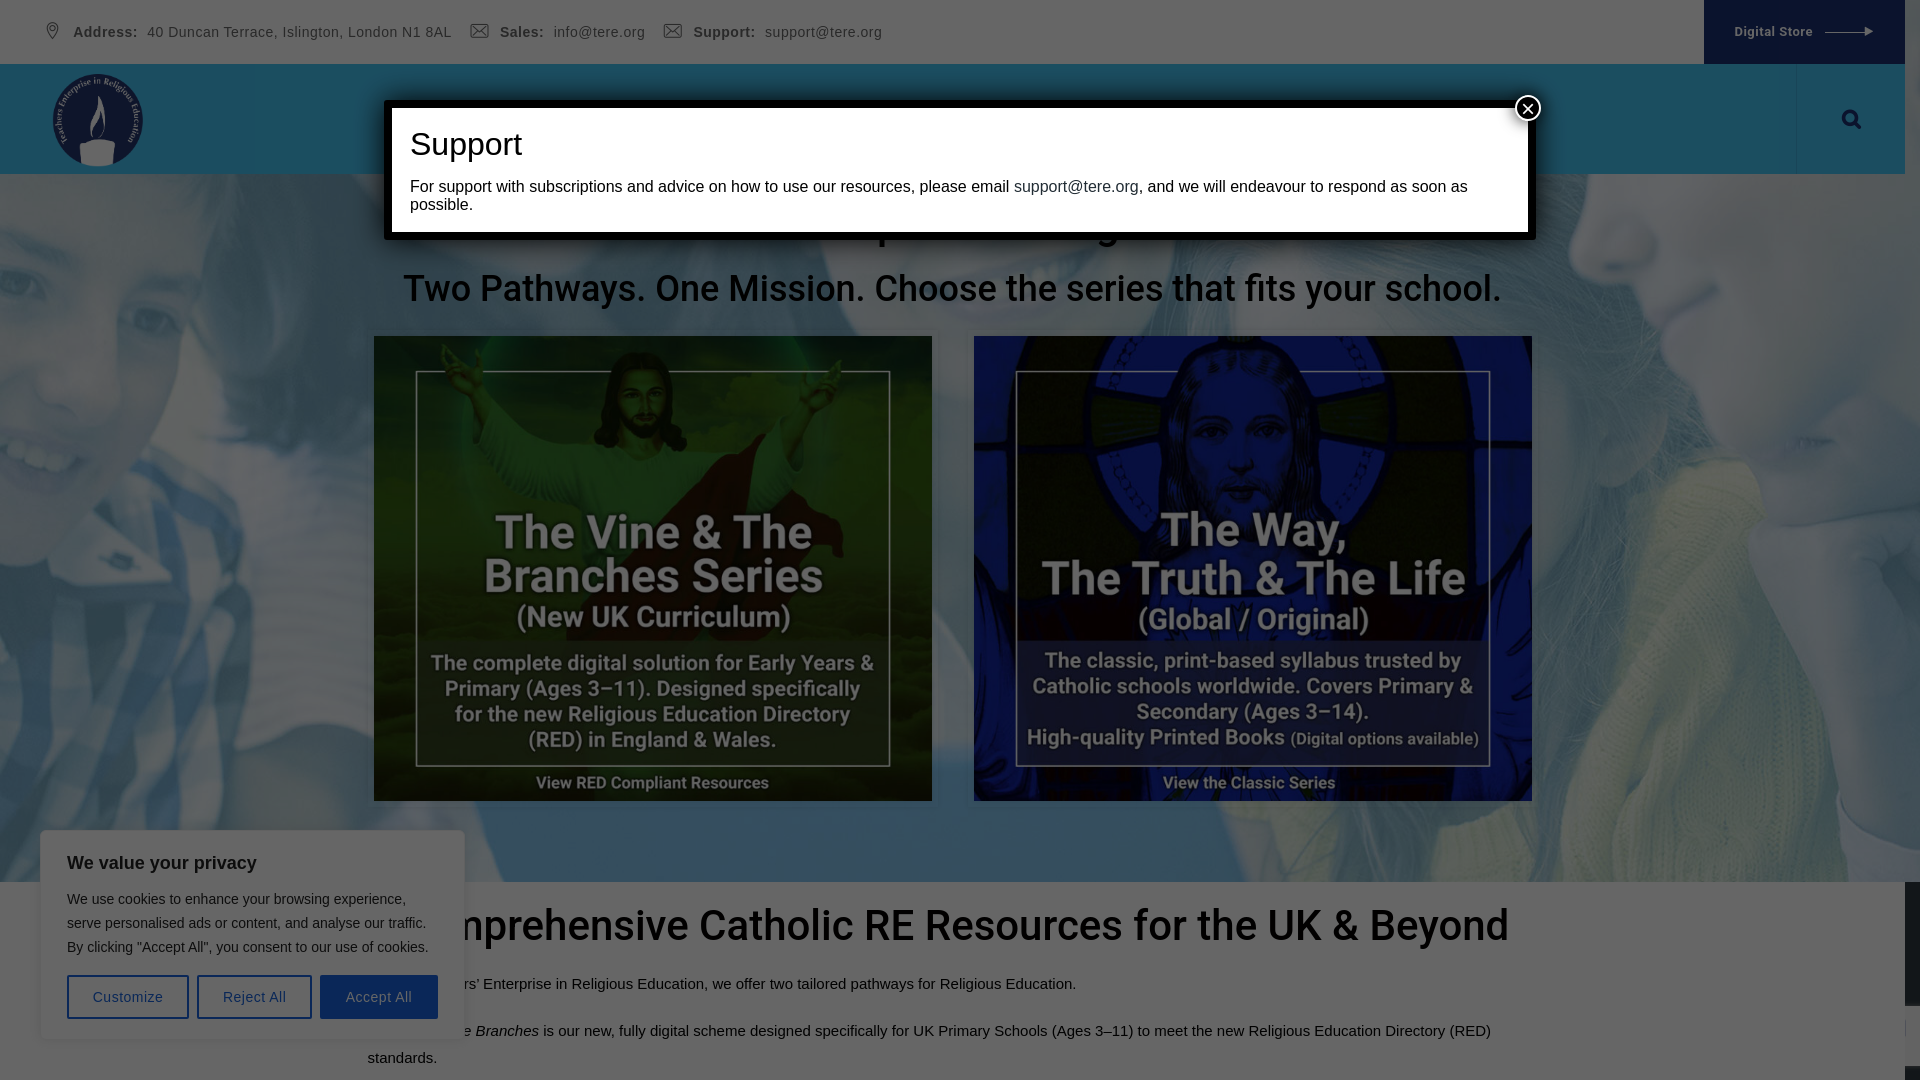Screen dimensions: 1920x1080
Task: Email info@tere.org sales address
Action: click(599, 32)
